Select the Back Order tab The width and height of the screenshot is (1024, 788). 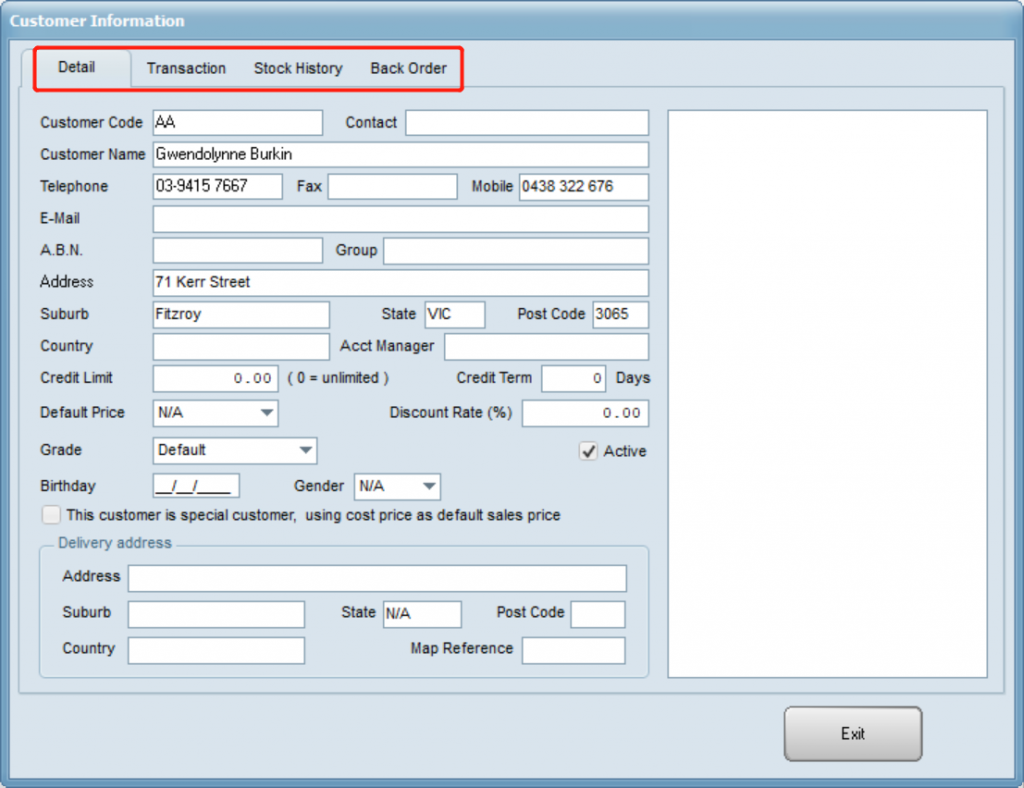[x=408, y=68]
